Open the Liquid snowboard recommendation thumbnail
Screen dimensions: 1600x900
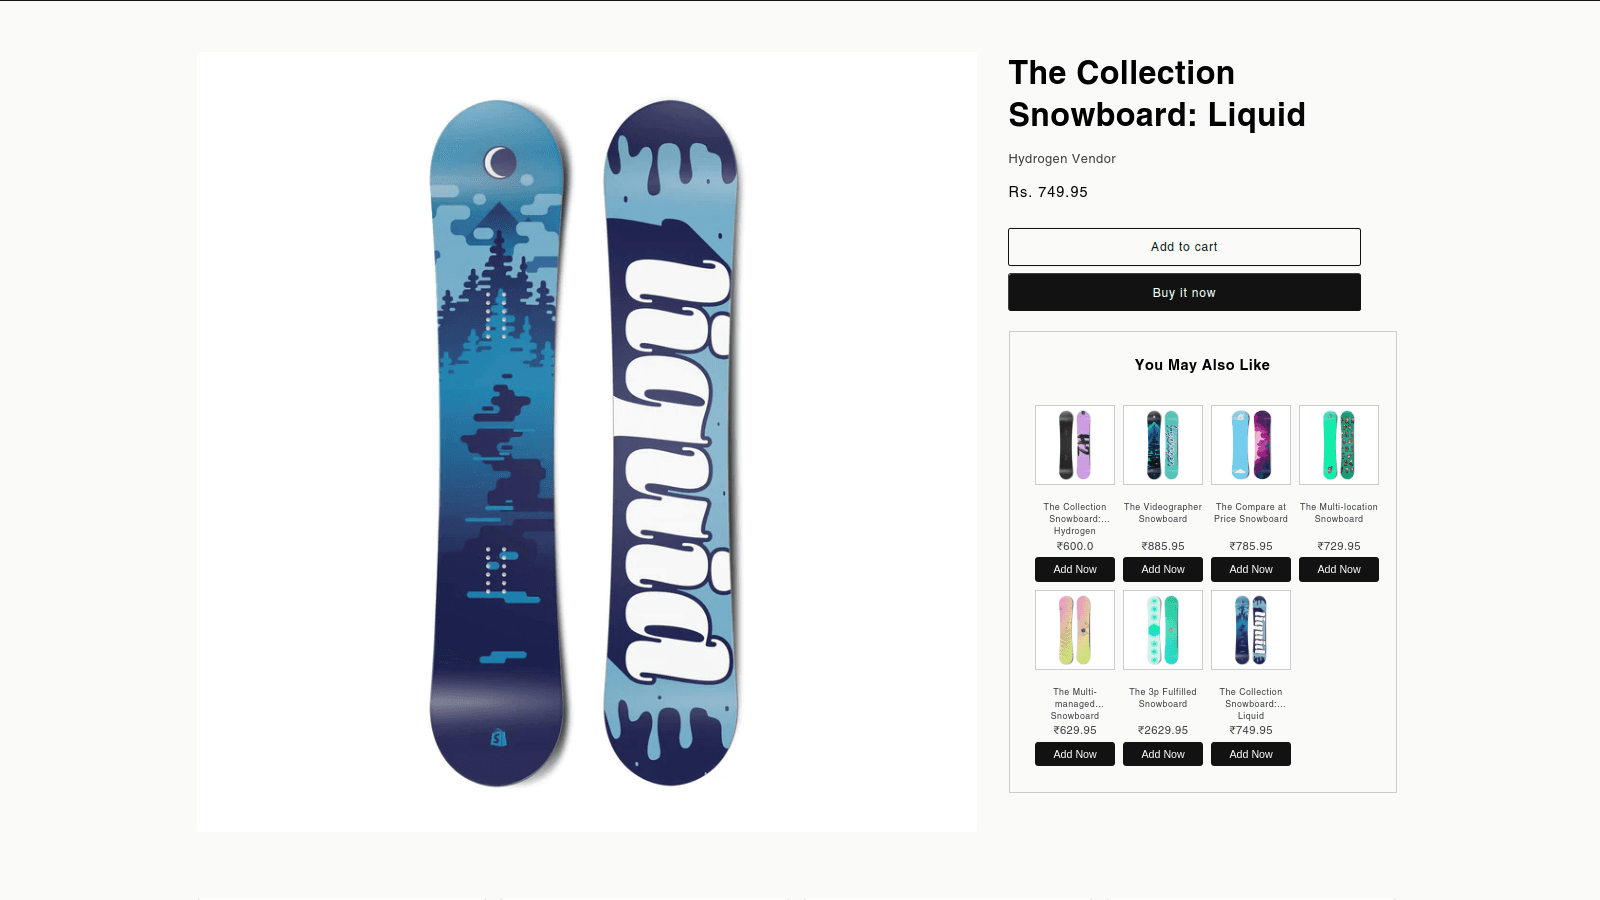pyautogui.click(x=1251, y=630)
